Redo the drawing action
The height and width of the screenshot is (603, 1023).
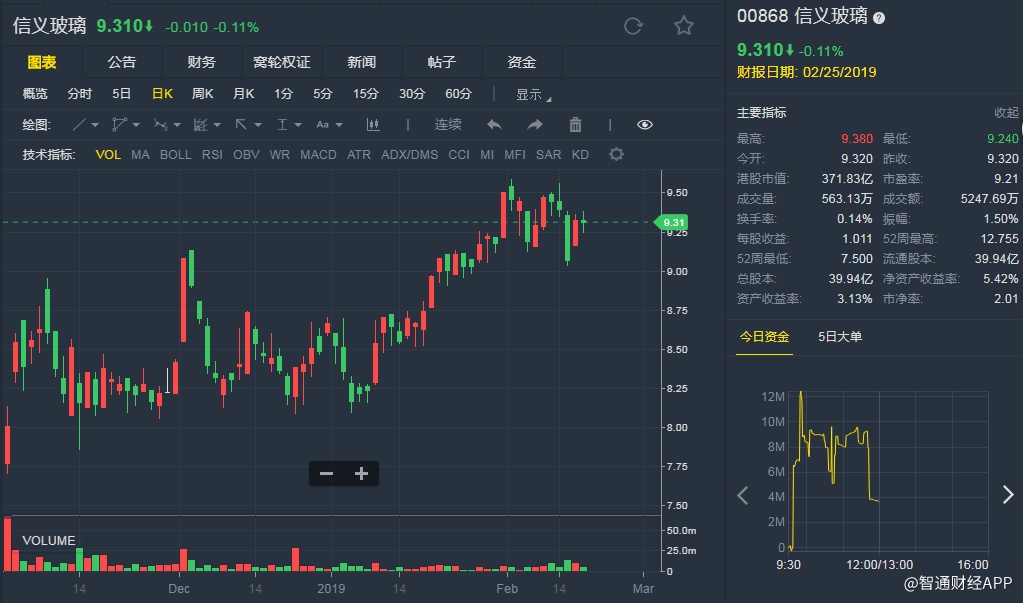point(535,125)
